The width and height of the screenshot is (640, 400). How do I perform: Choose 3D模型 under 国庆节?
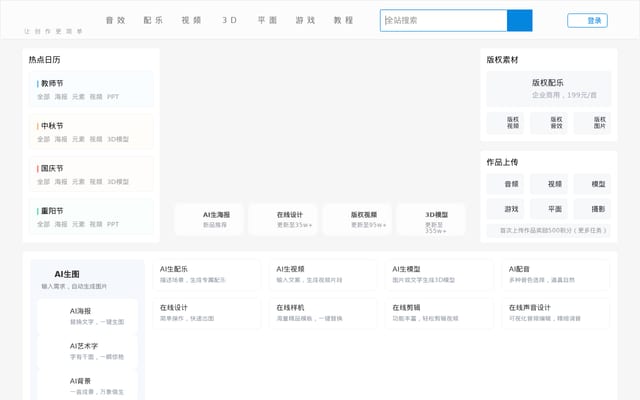click(x=118, y=182)
